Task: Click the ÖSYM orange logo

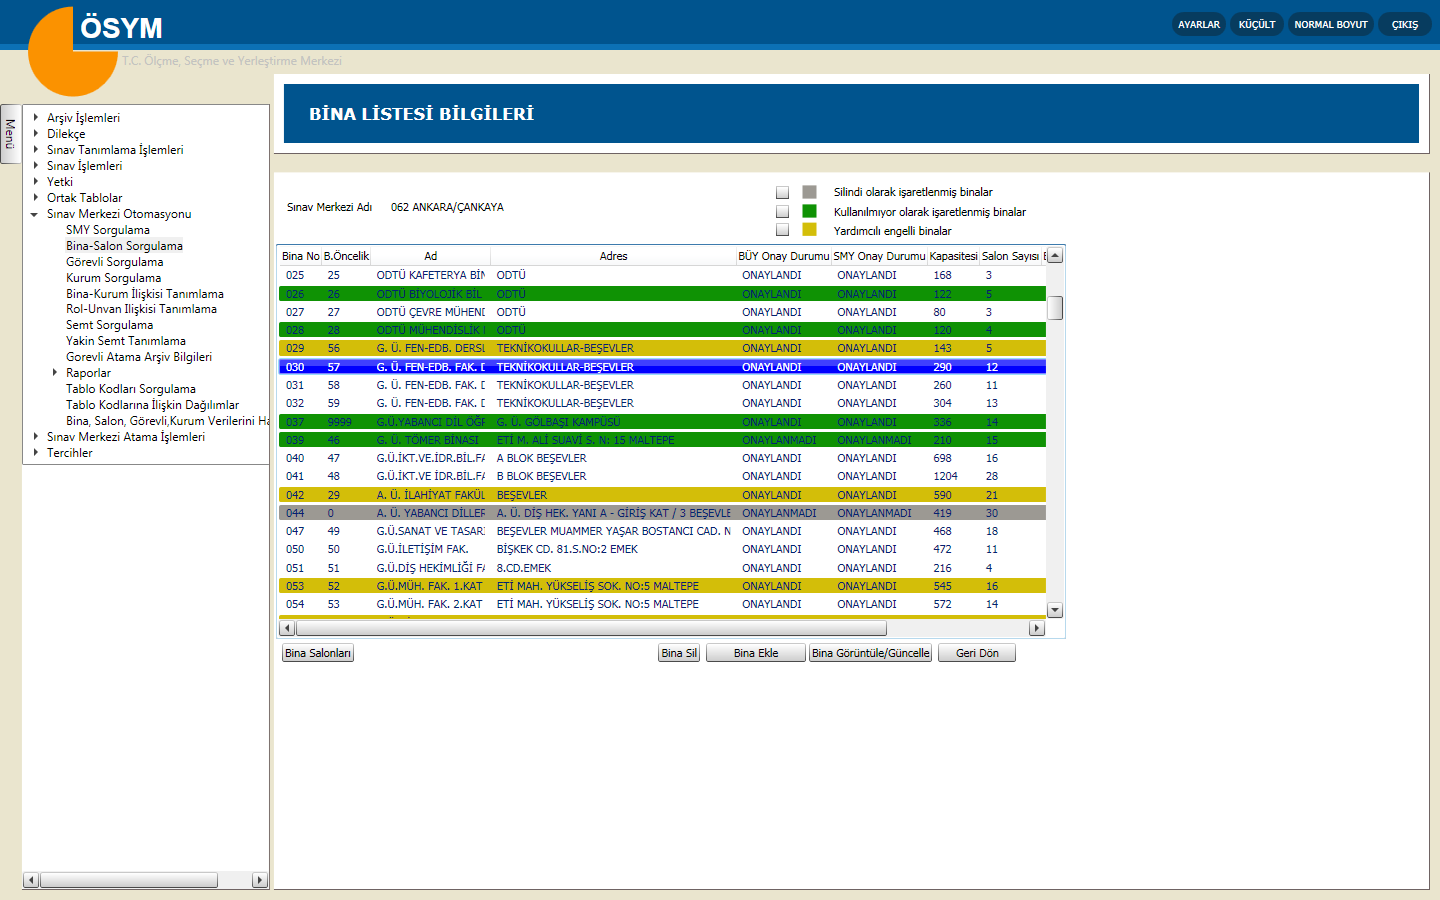Action: (72, 52)
